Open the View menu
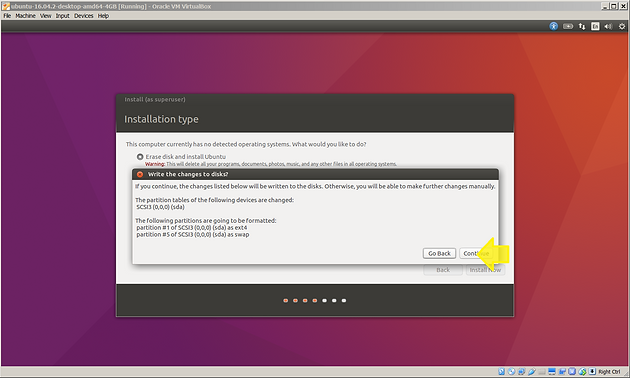The image size is (630, 378). [x=45, y=16]
